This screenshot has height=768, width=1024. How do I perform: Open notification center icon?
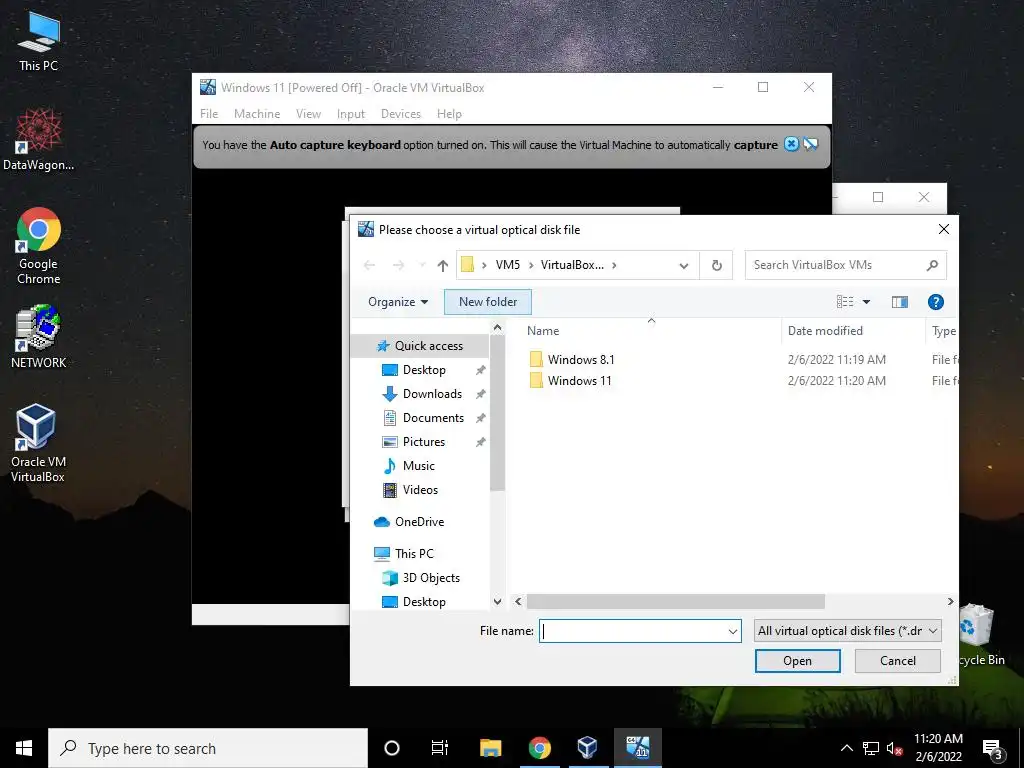click(x=992, y=749)
